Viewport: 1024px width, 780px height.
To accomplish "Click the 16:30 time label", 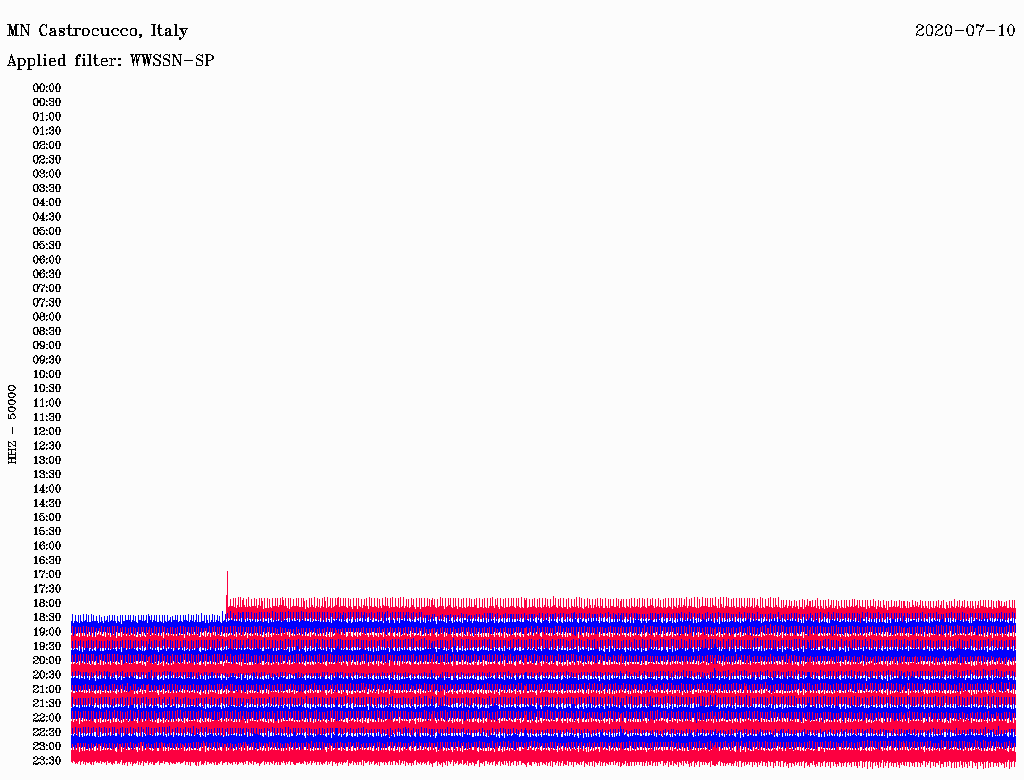I will click(x=47, y=561).
